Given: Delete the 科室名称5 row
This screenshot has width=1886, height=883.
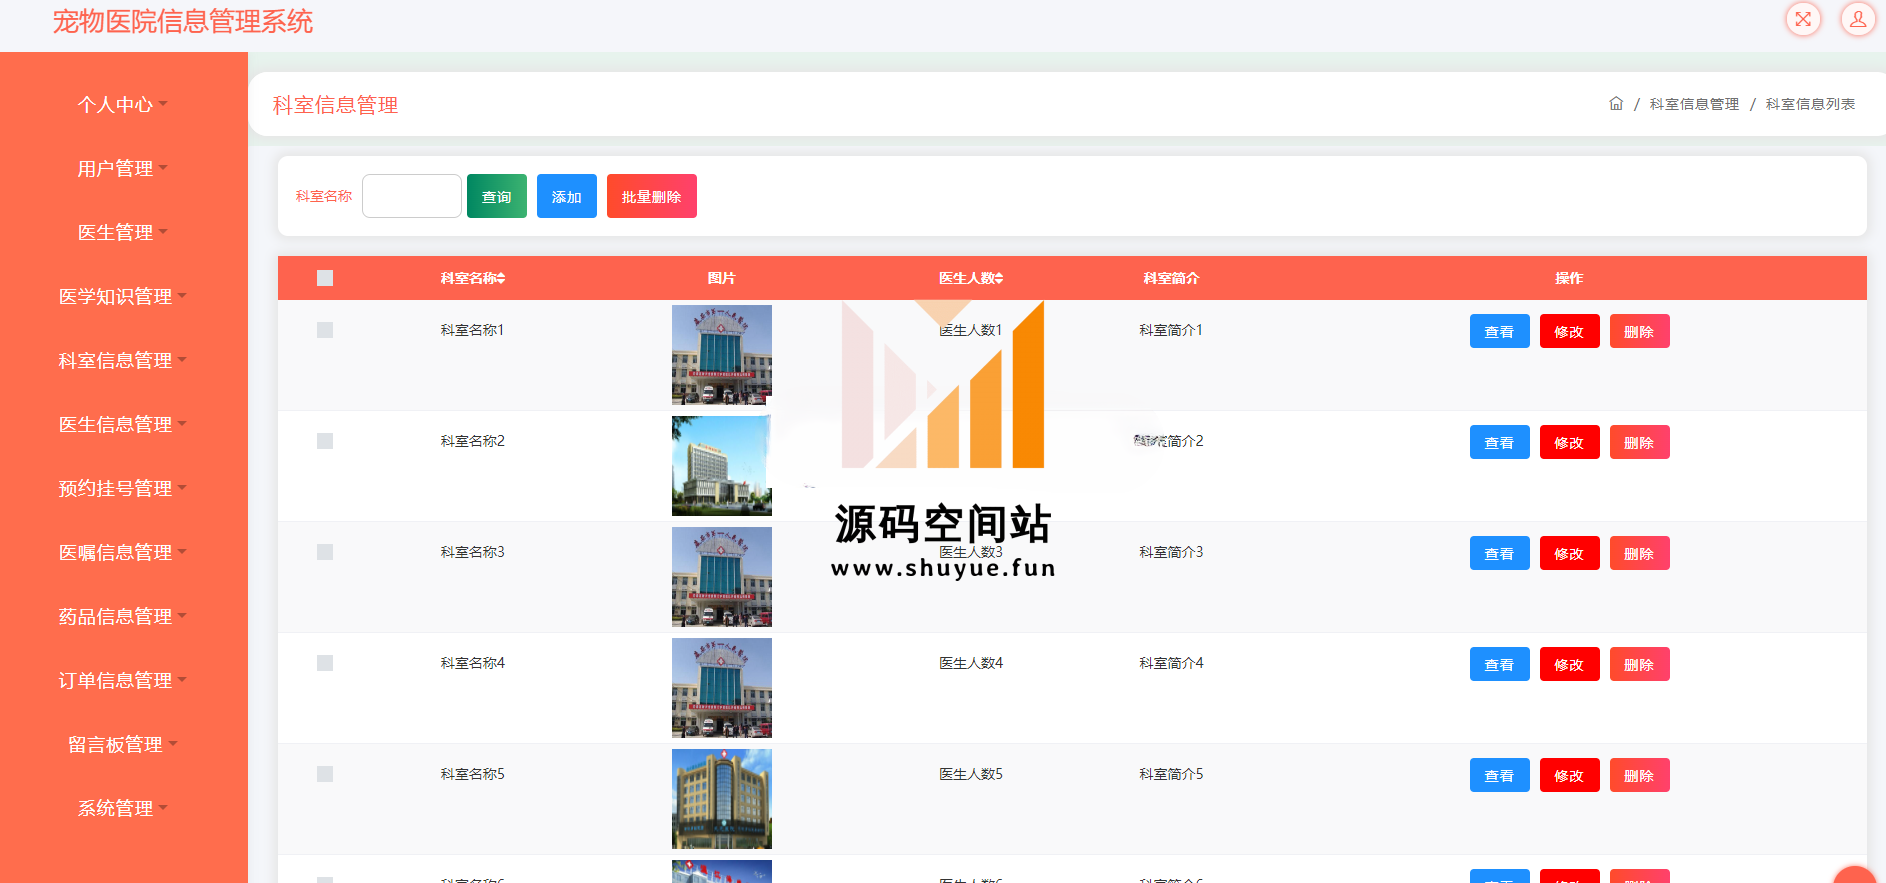Looking at the screenshot, I should (x=1640, y=775).
